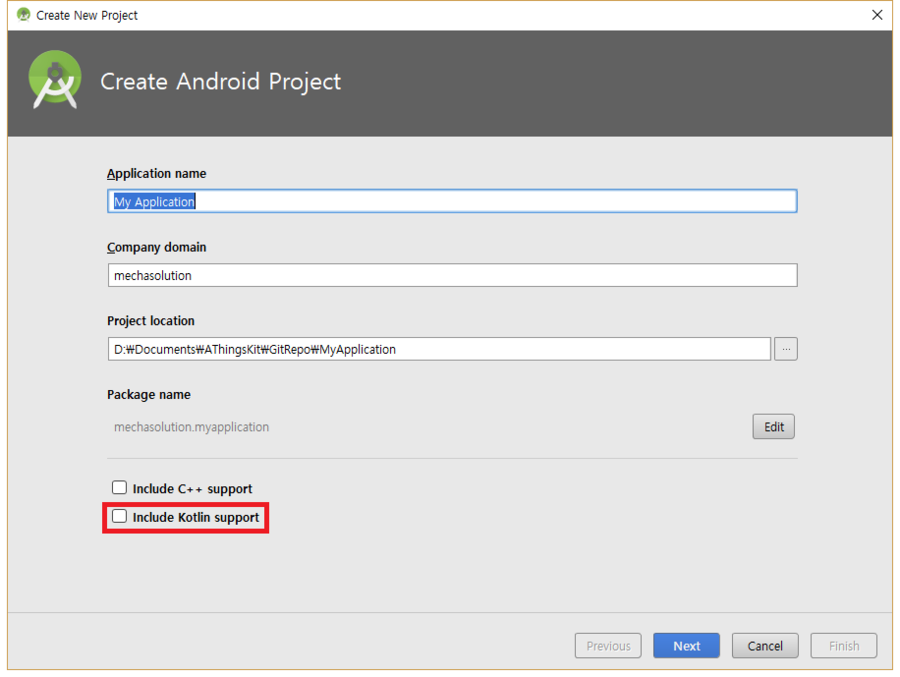Click into the Company domain field
The width and height of the screenshot is (900, 677).
coord(452,275)
